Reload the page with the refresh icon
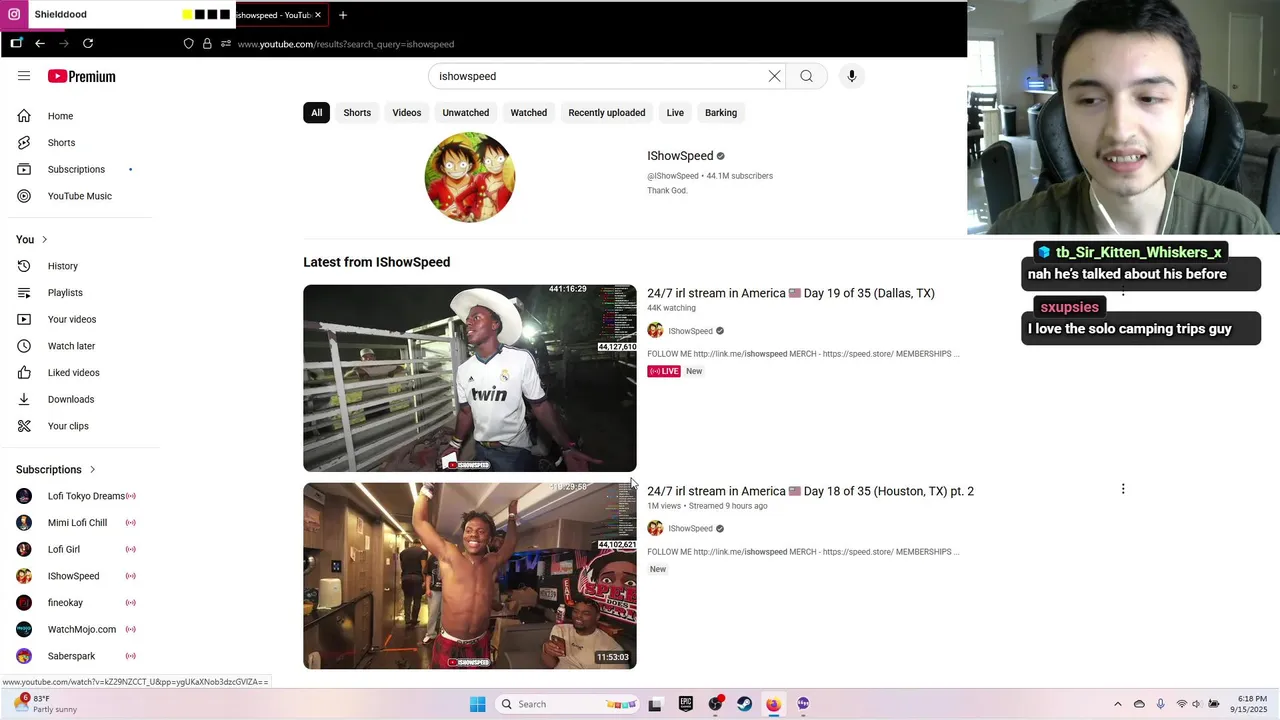Screen dimensions: 1280x720 pos(88,43)
